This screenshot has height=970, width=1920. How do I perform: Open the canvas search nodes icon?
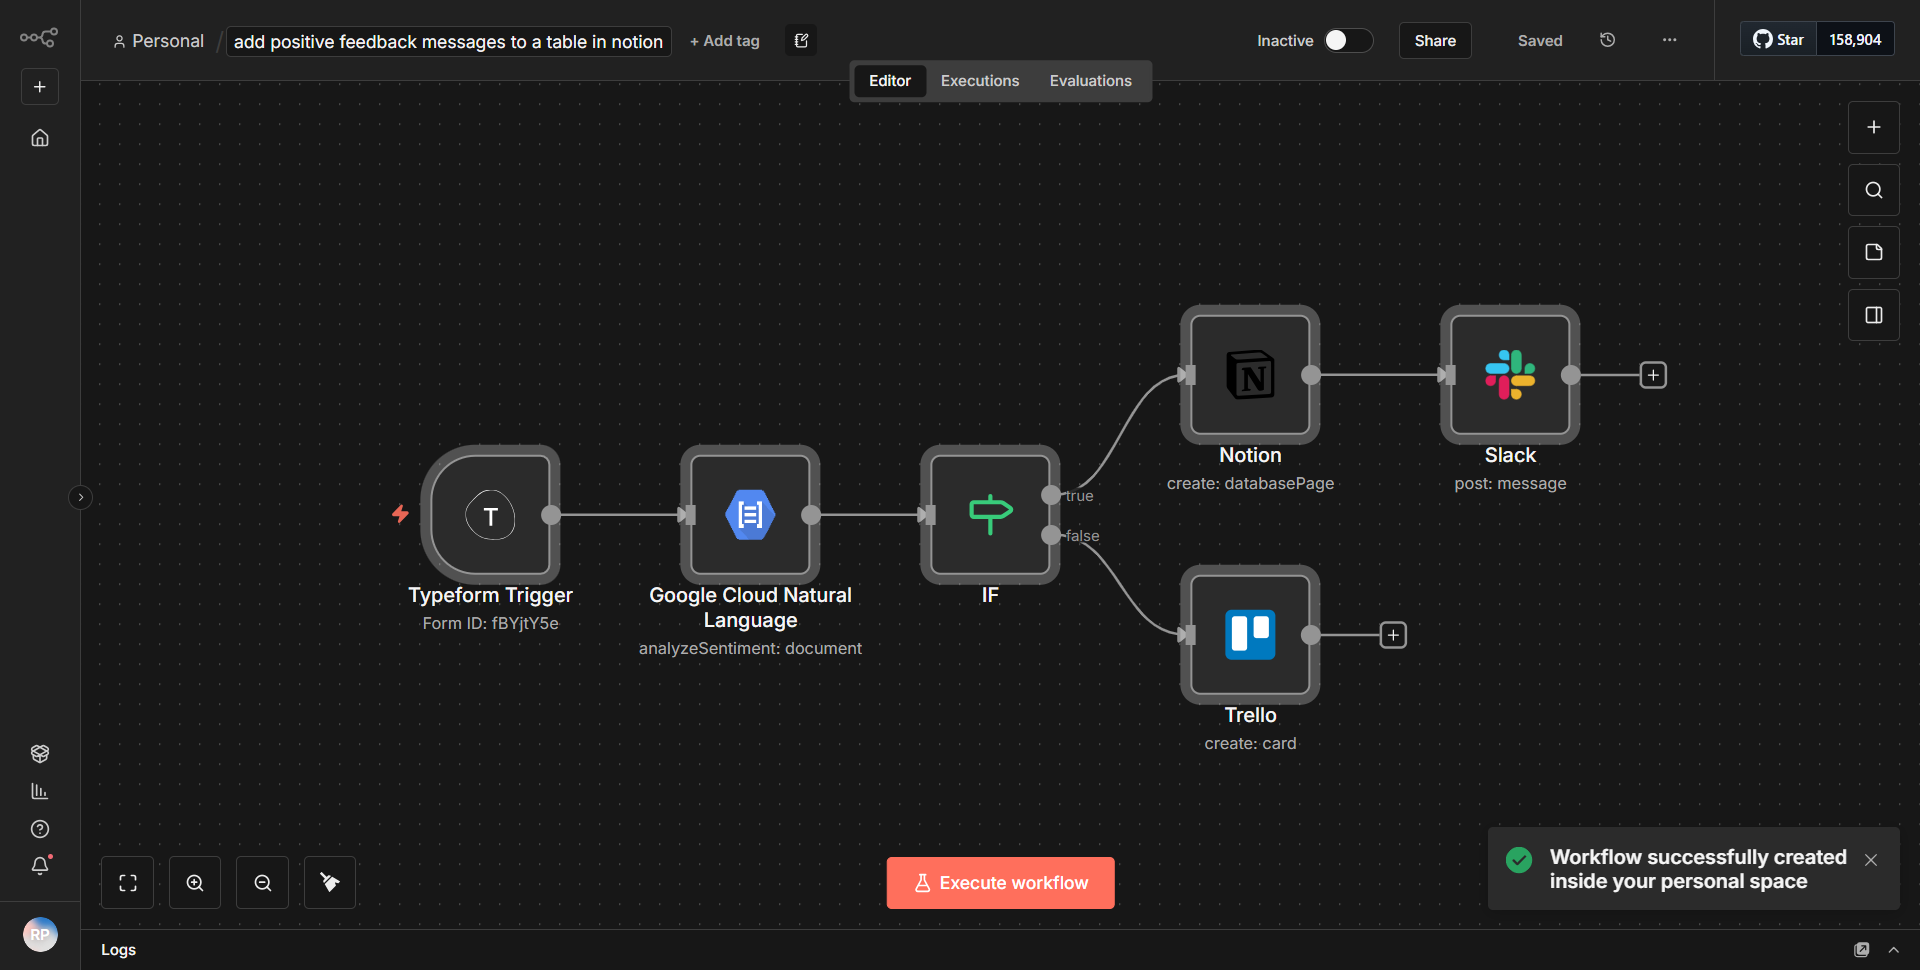click(x=1874, y=190)
